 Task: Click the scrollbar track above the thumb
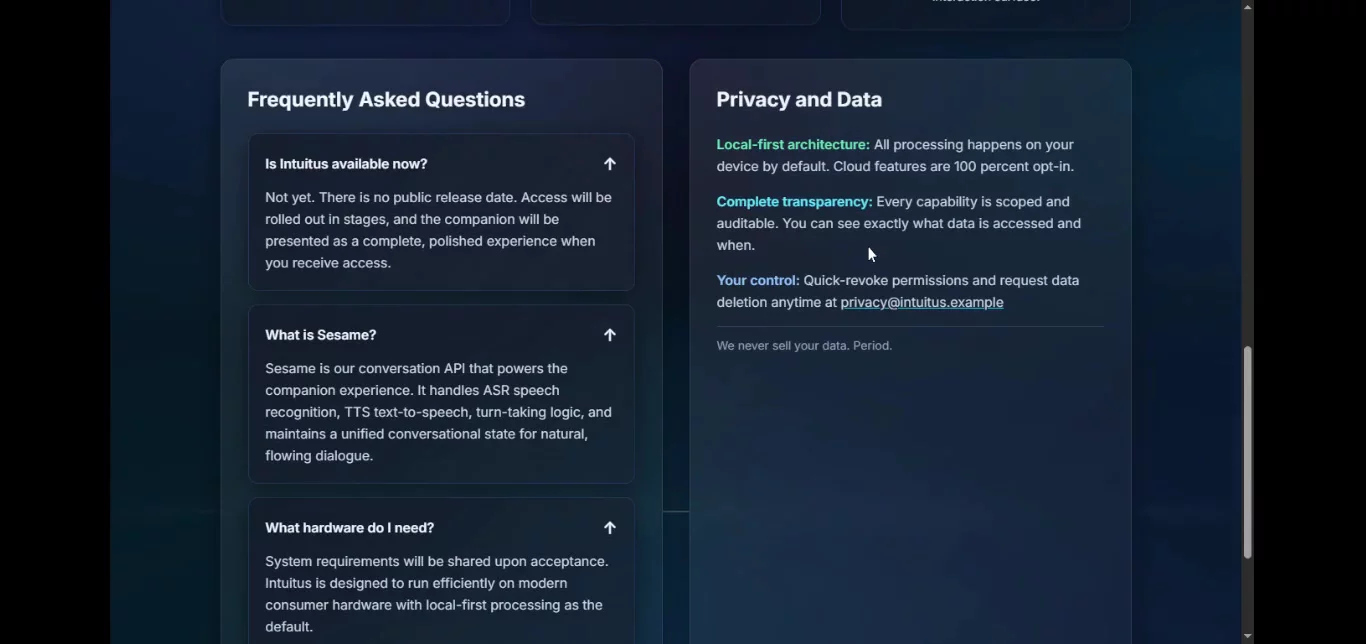point(1247,180)
